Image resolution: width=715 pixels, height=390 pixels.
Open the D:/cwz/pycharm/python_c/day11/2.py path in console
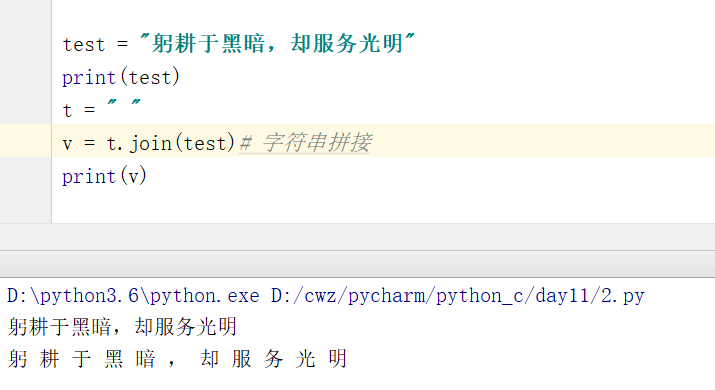click(x=457, y=296)
